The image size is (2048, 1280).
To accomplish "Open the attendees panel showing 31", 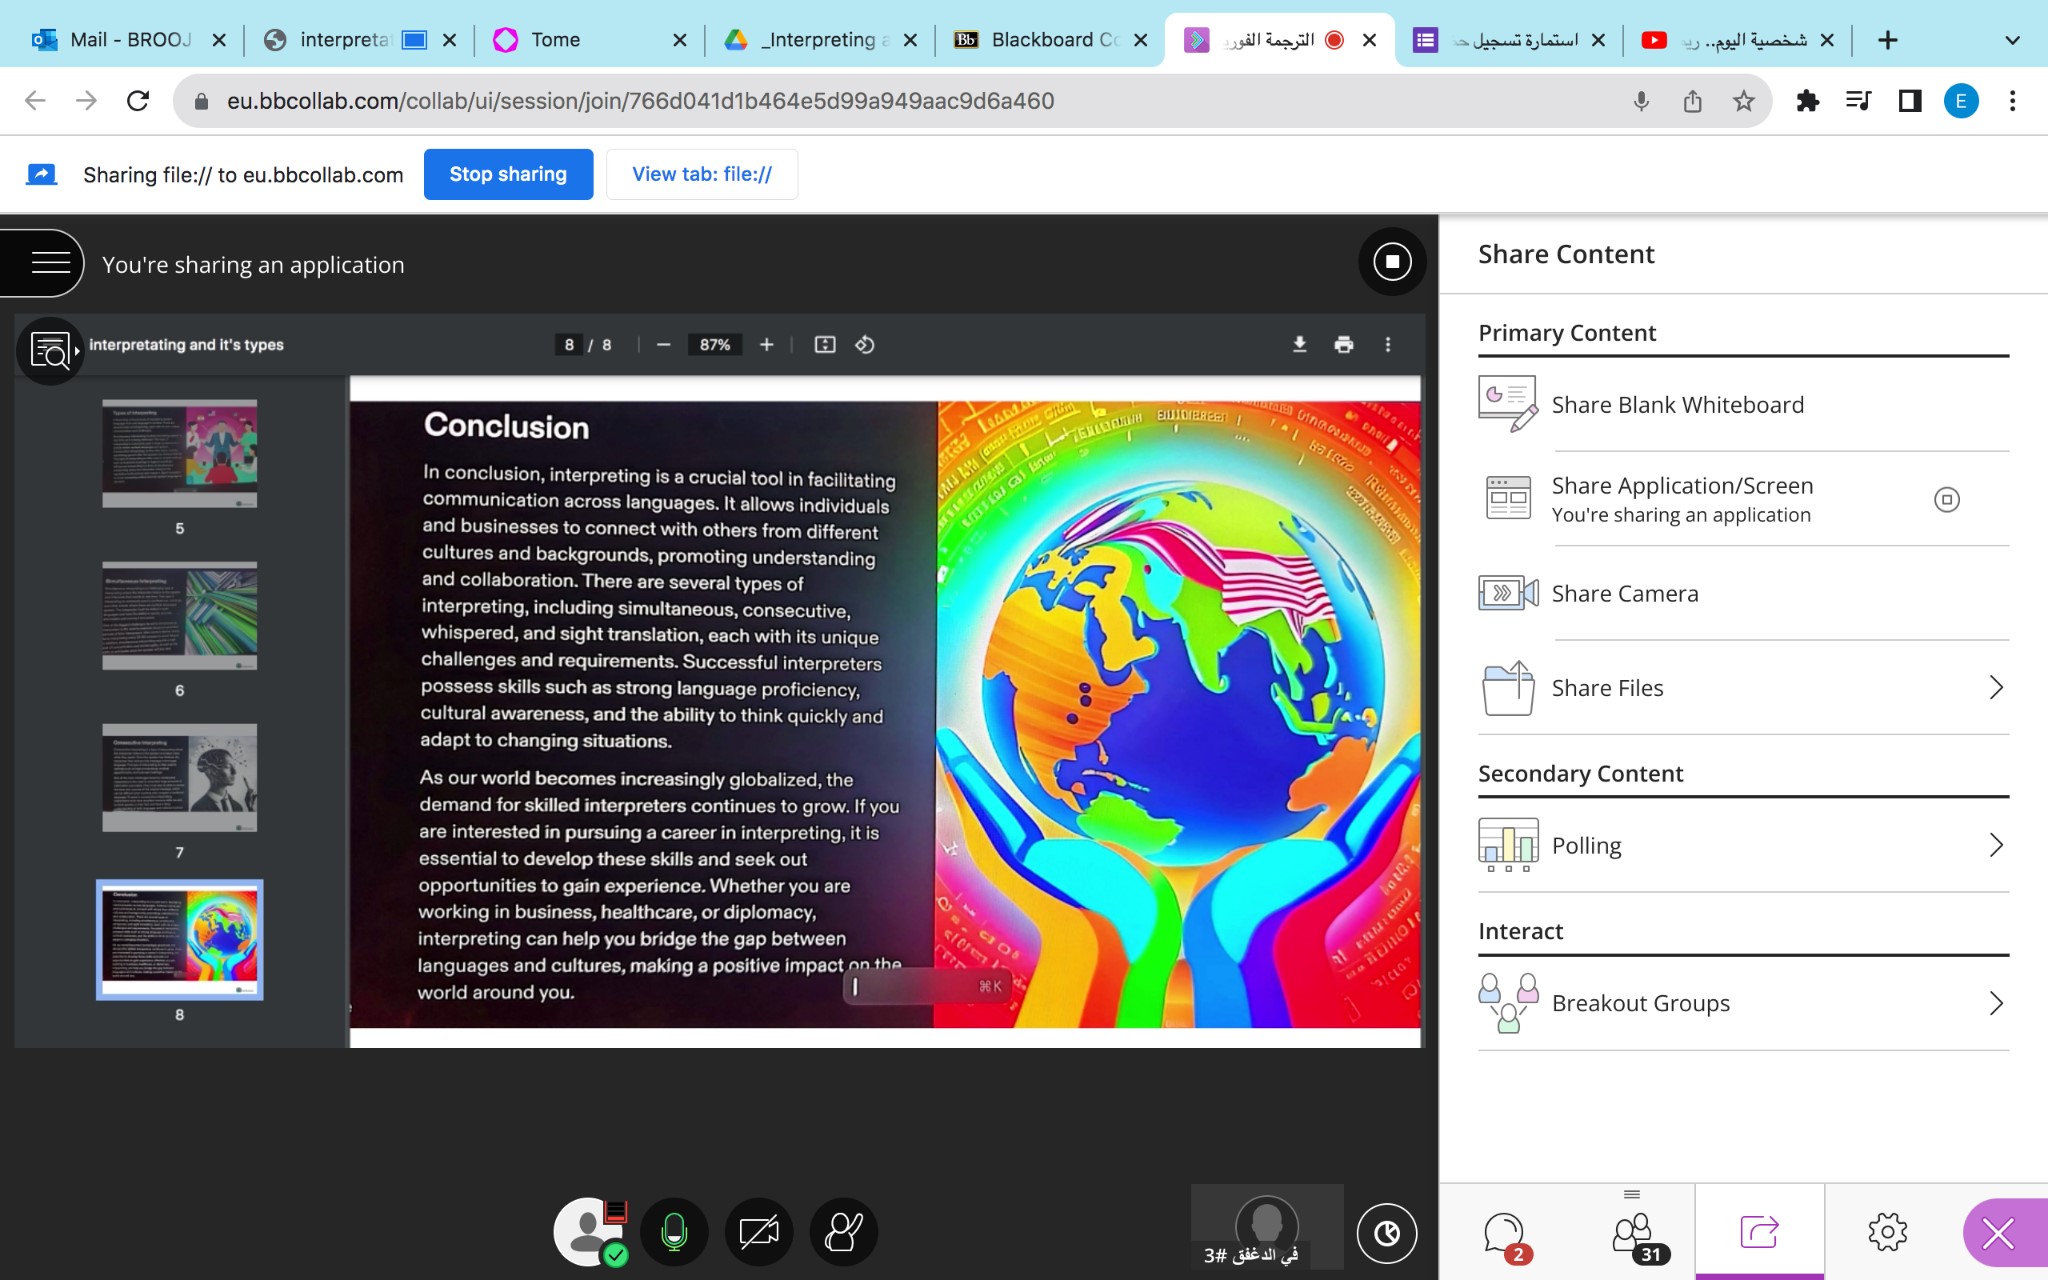I will (x=1632, y=1232).
